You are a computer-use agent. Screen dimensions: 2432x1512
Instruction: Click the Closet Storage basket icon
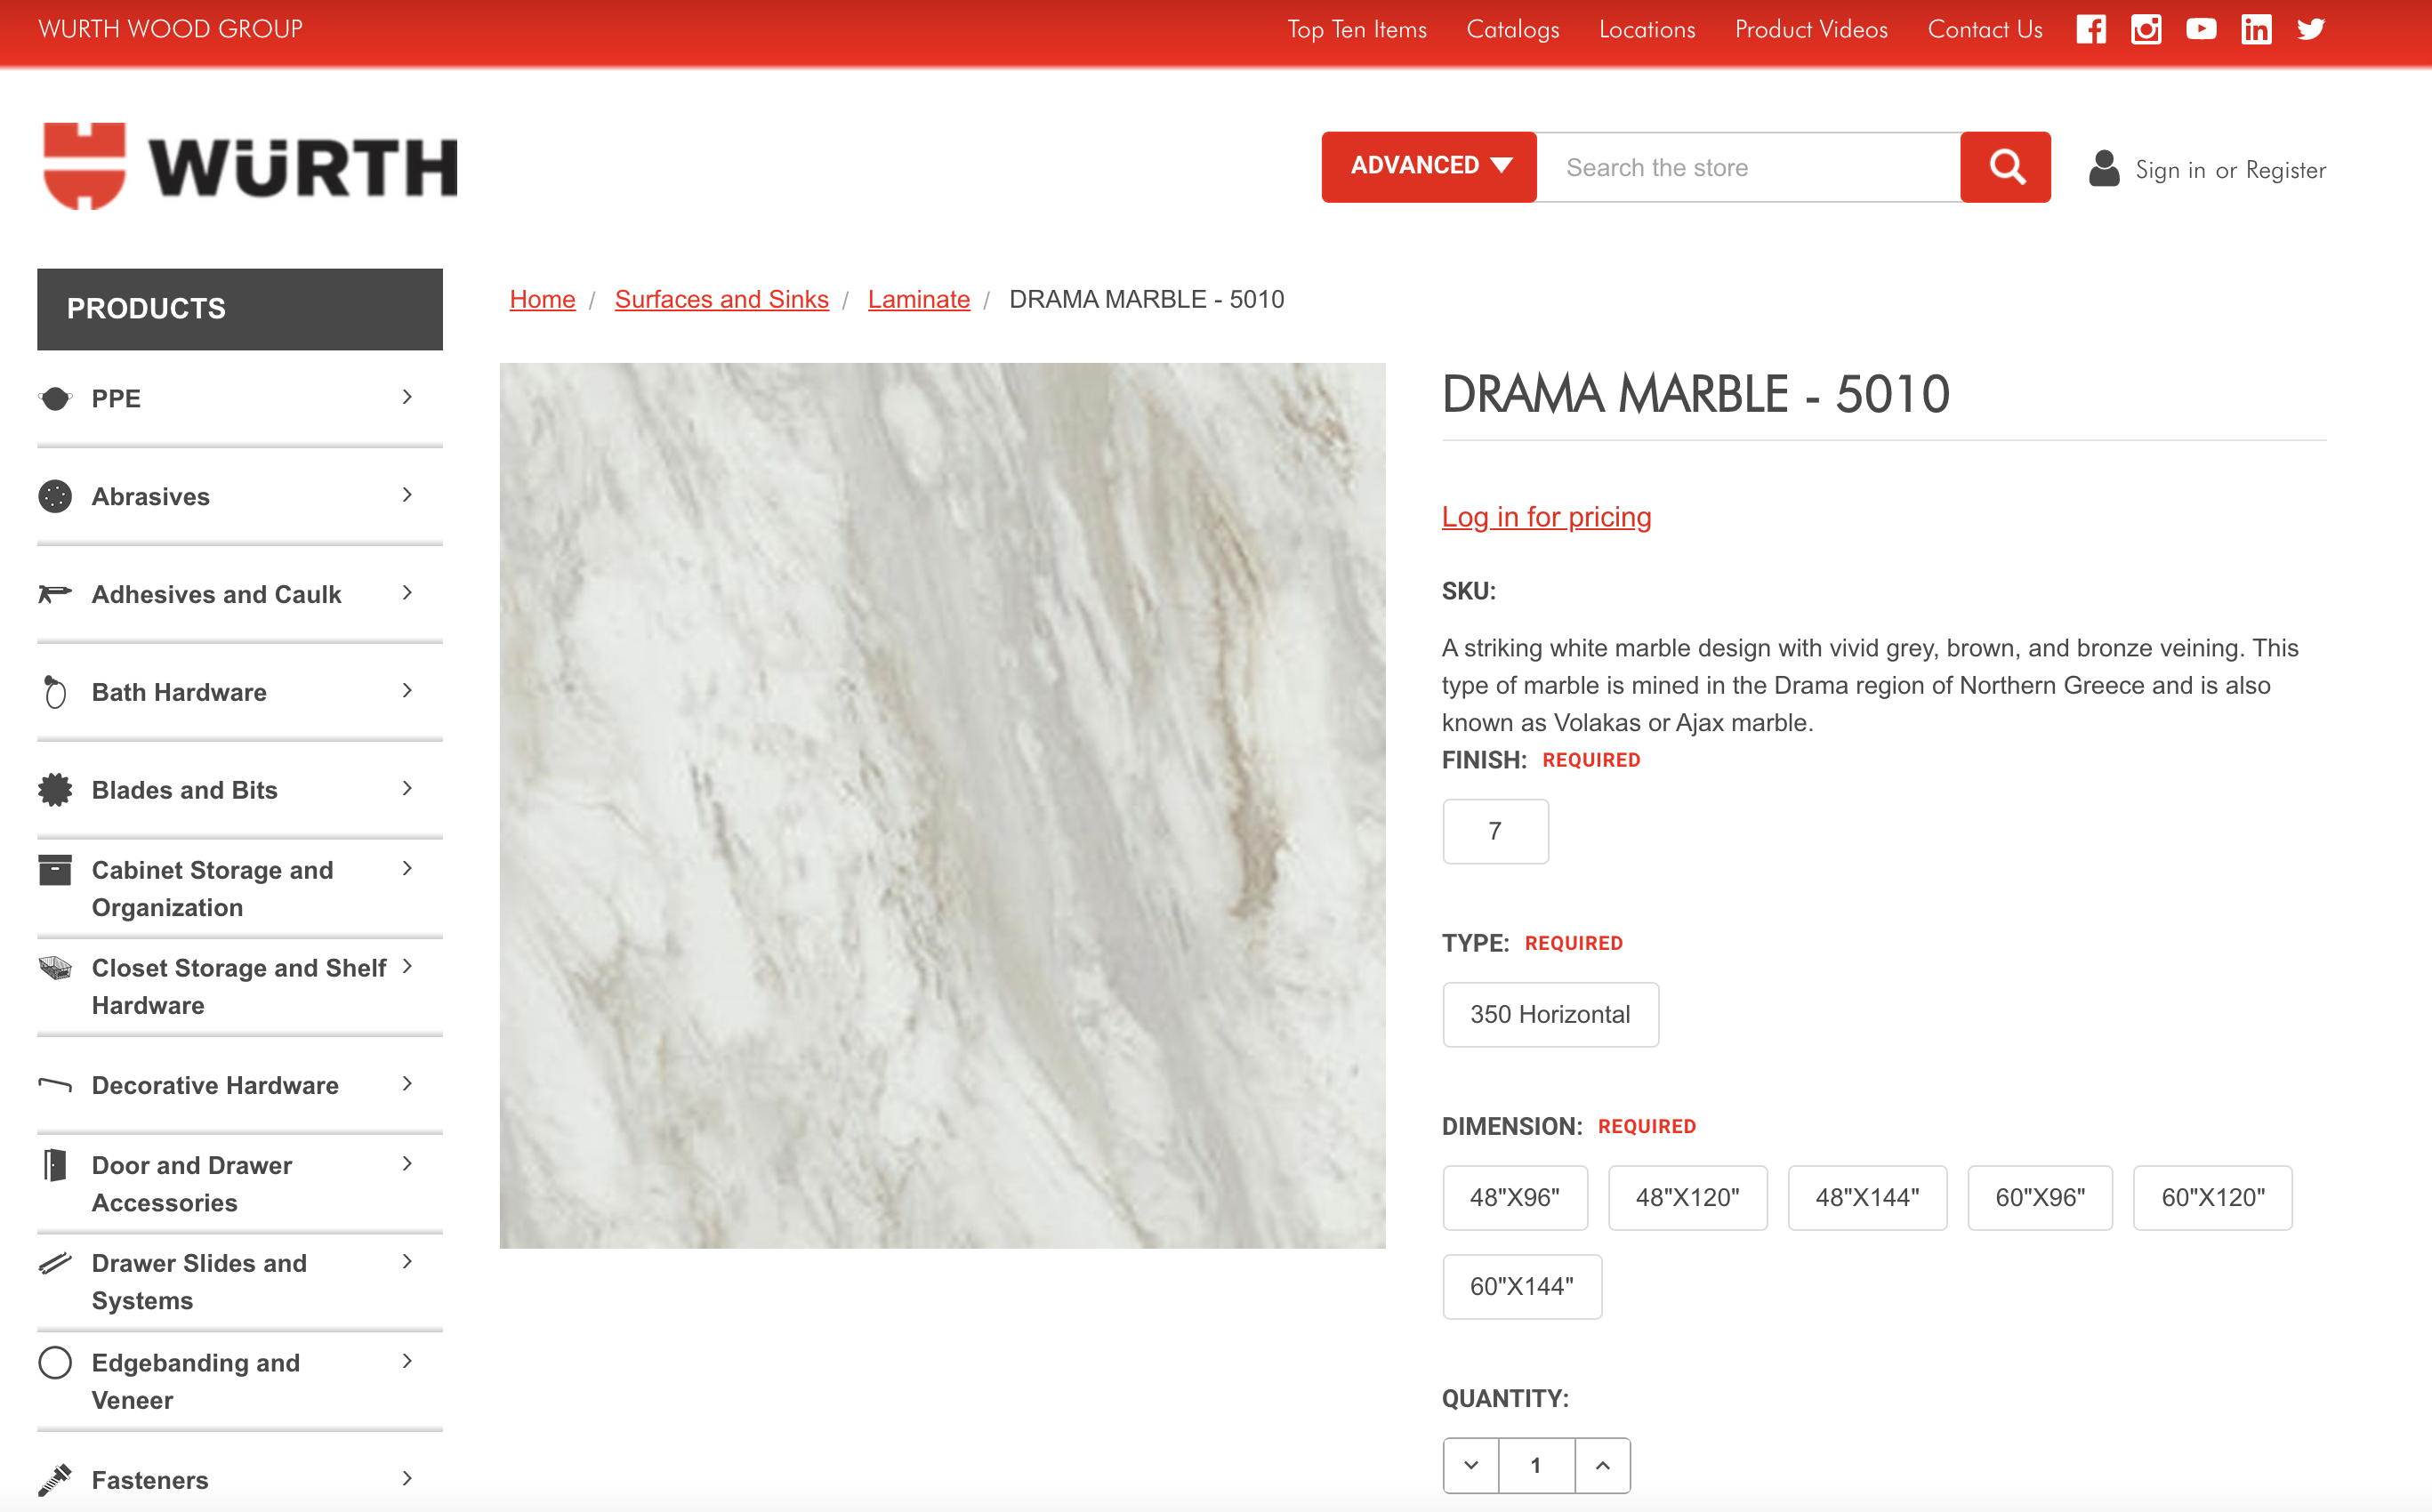pos(55,968)
